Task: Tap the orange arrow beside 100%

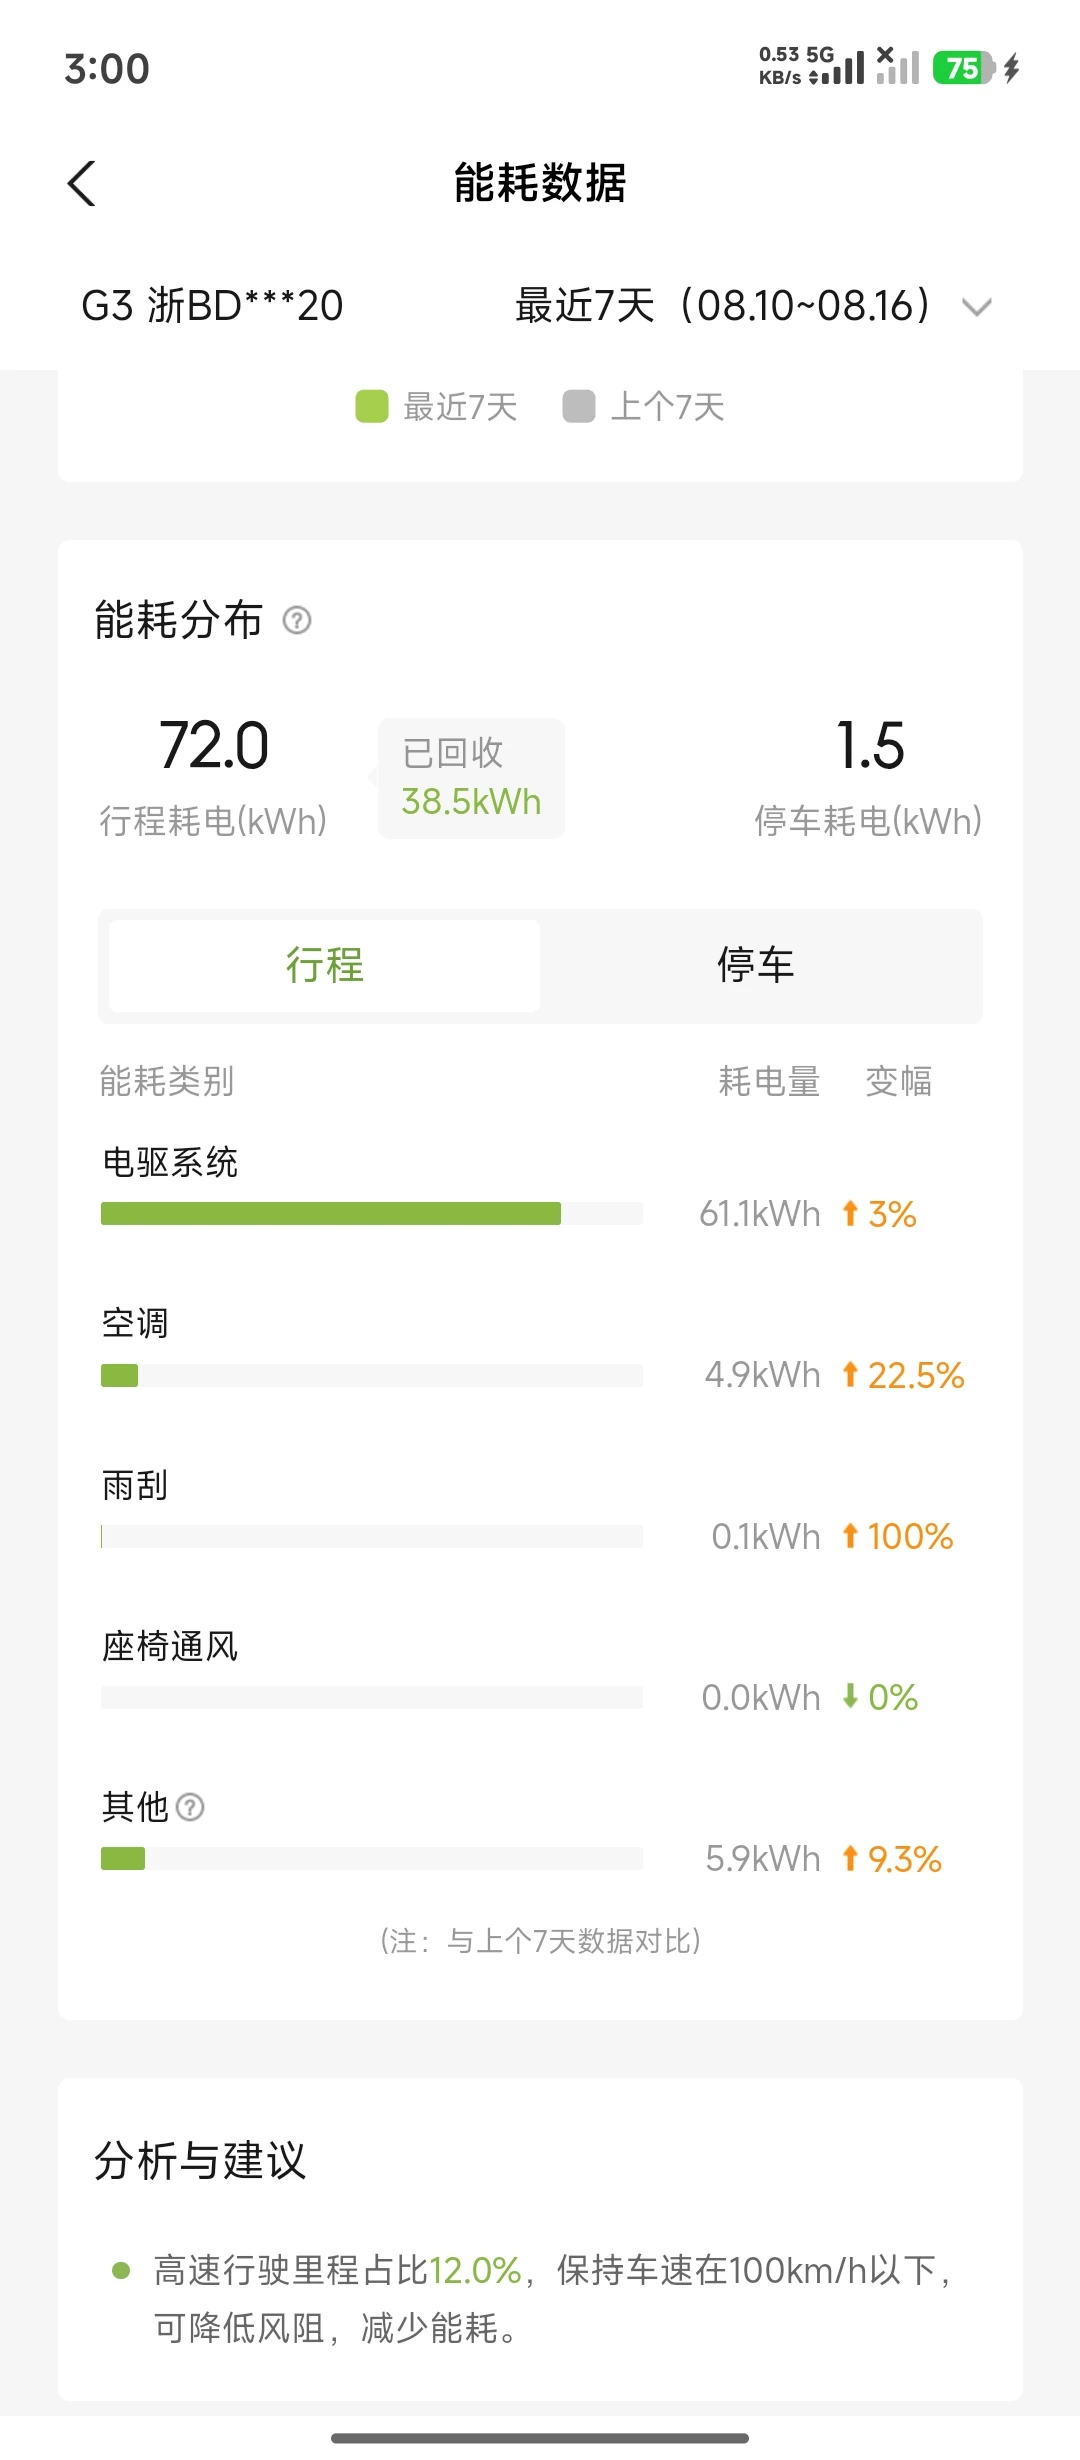Action: (x=850, y=1535)
